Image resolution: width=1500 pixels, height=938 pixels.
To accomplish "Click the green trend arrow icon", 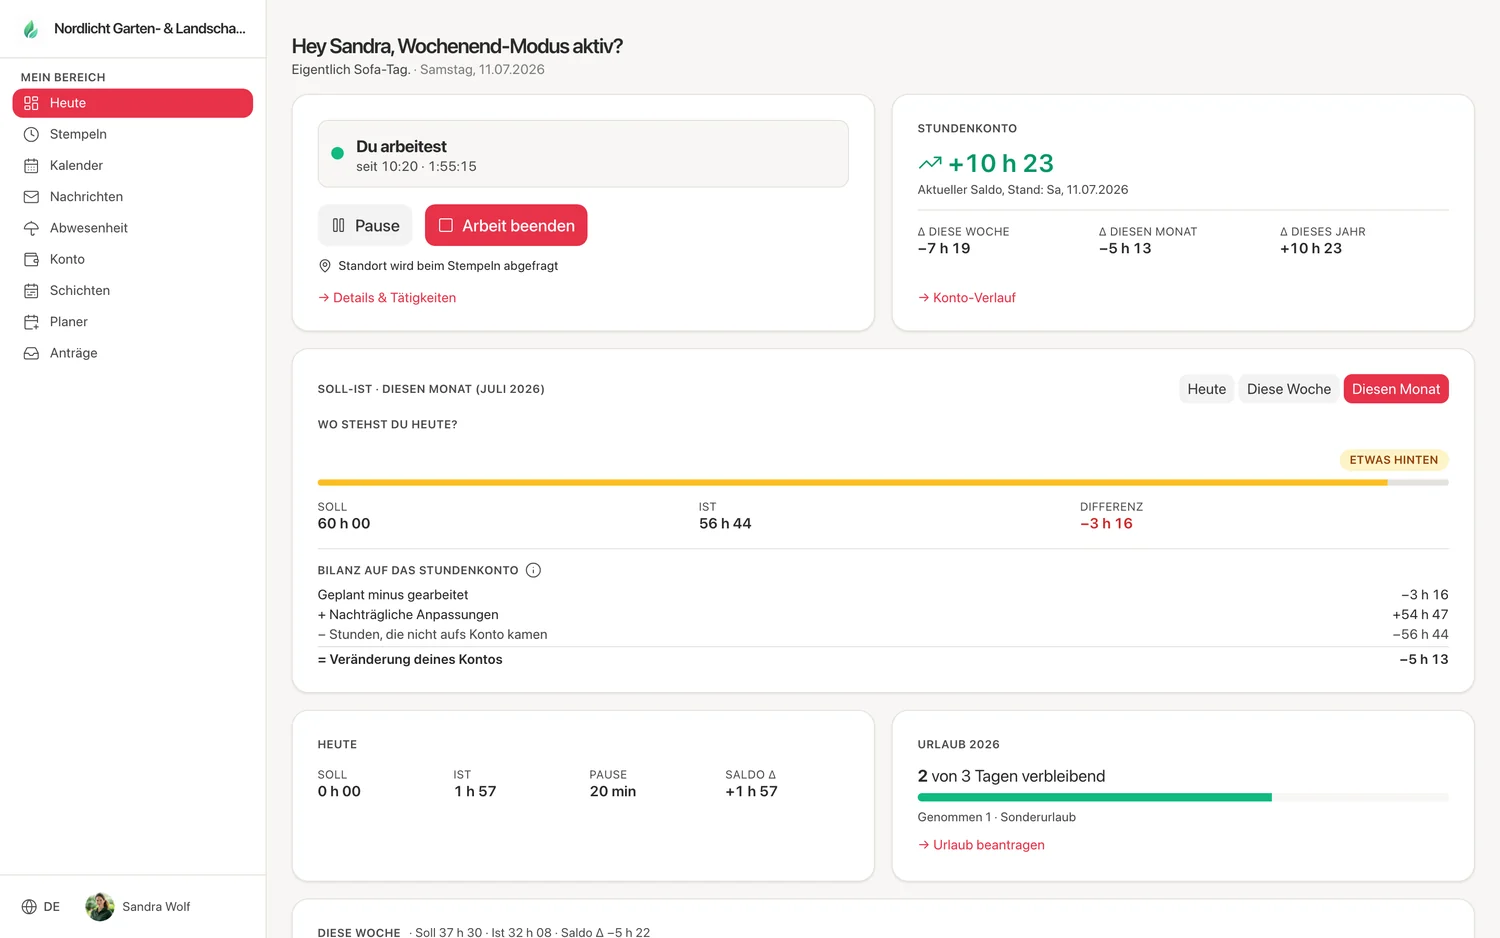I will point(930,163).
